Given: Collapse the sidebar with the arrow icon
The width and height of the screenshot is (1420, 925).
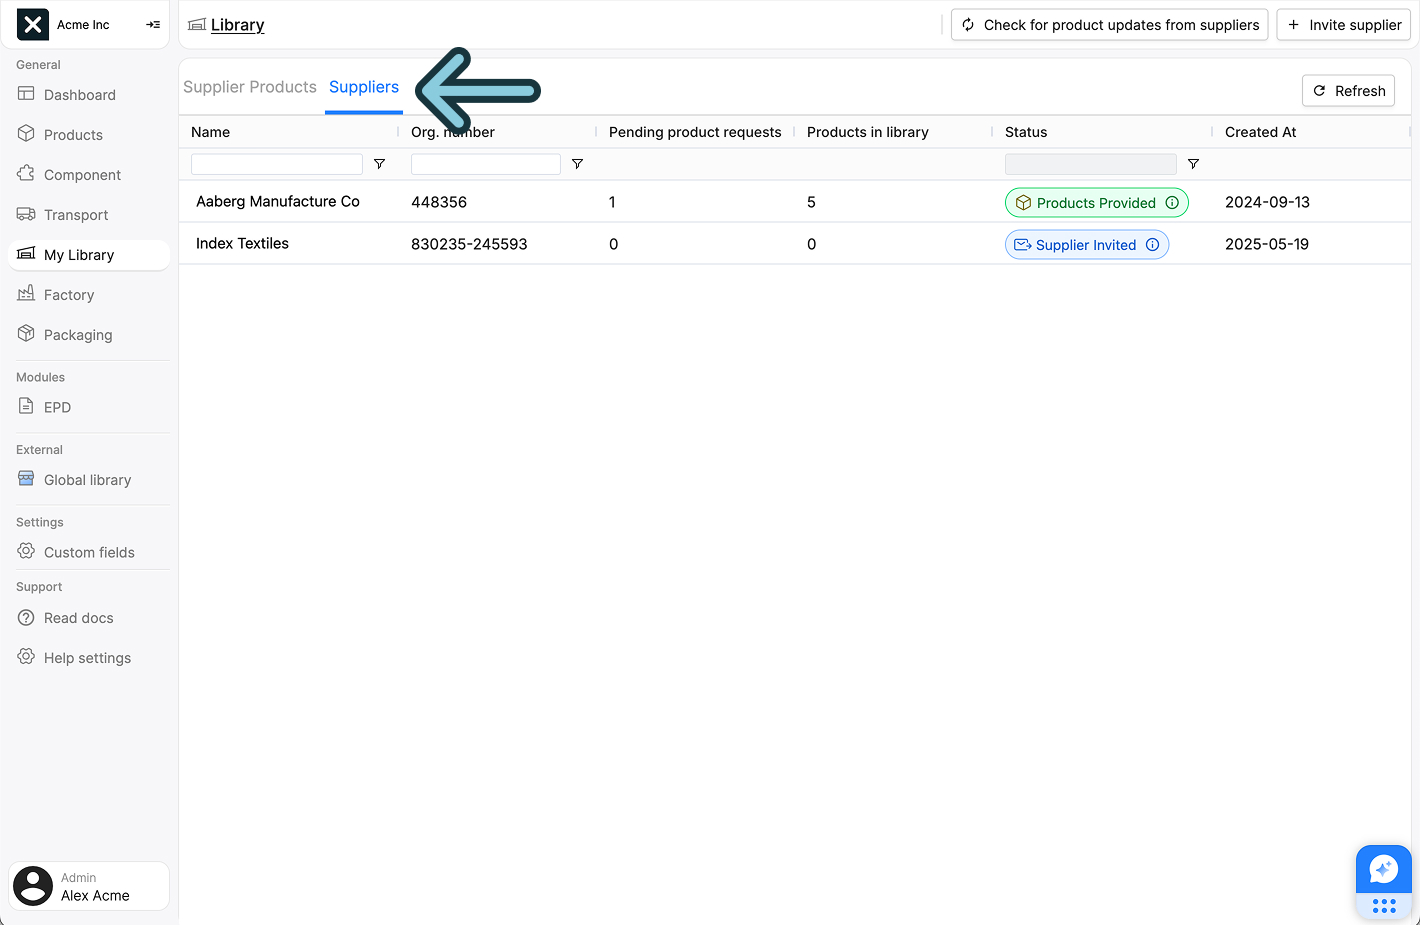Looking at the screenshot, I should click(x=153, y=25).
